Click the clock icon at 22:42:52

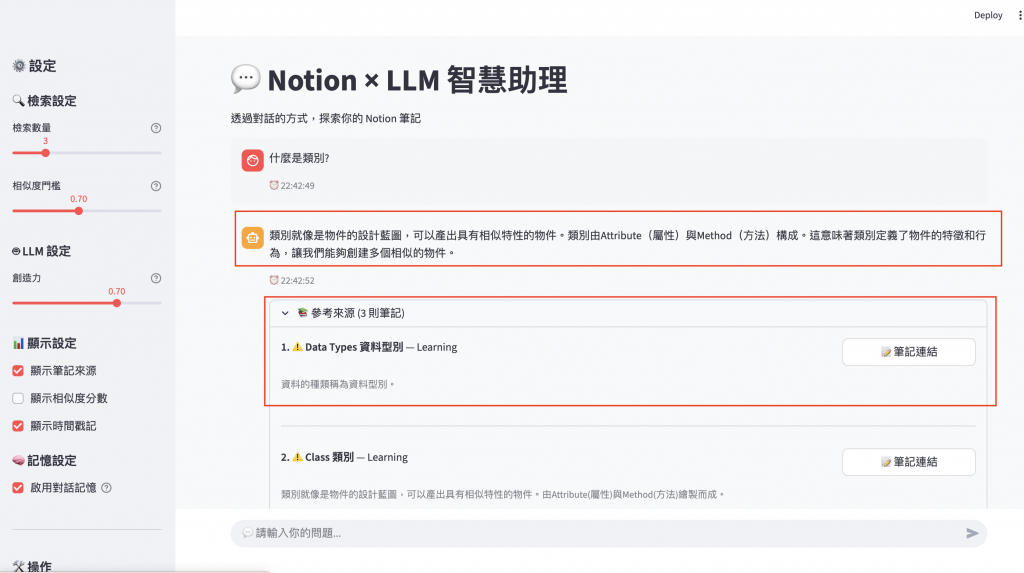coord(274,280)
